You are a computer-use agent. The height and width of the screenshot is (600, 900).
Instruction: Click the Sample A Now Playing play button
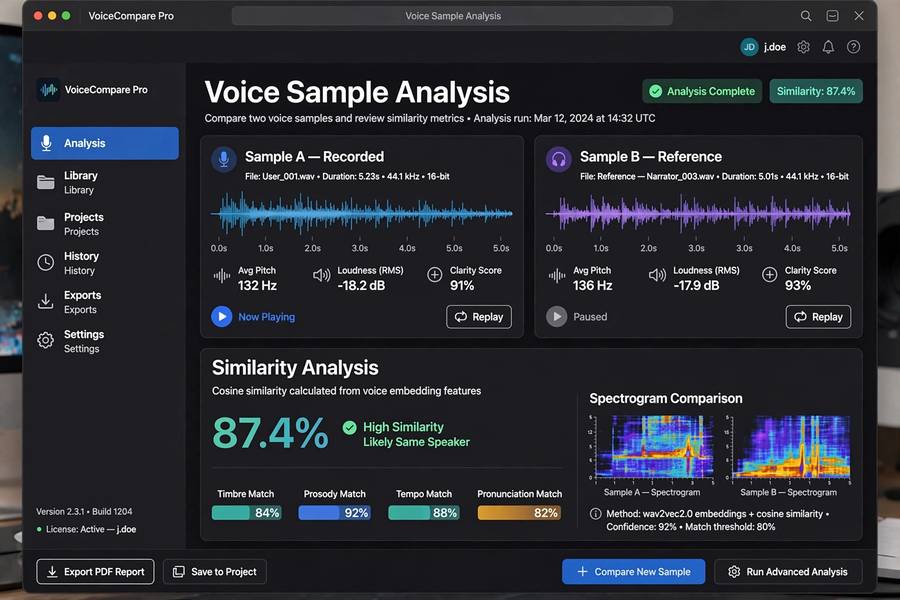(x=222, y=316)
